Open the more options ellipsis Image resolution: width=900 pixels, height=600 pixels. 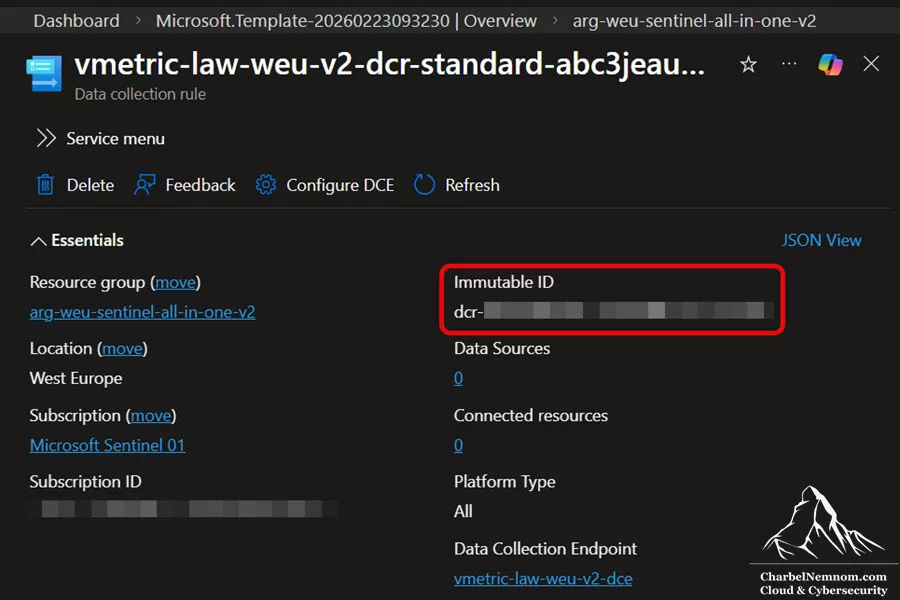[789, 63]
